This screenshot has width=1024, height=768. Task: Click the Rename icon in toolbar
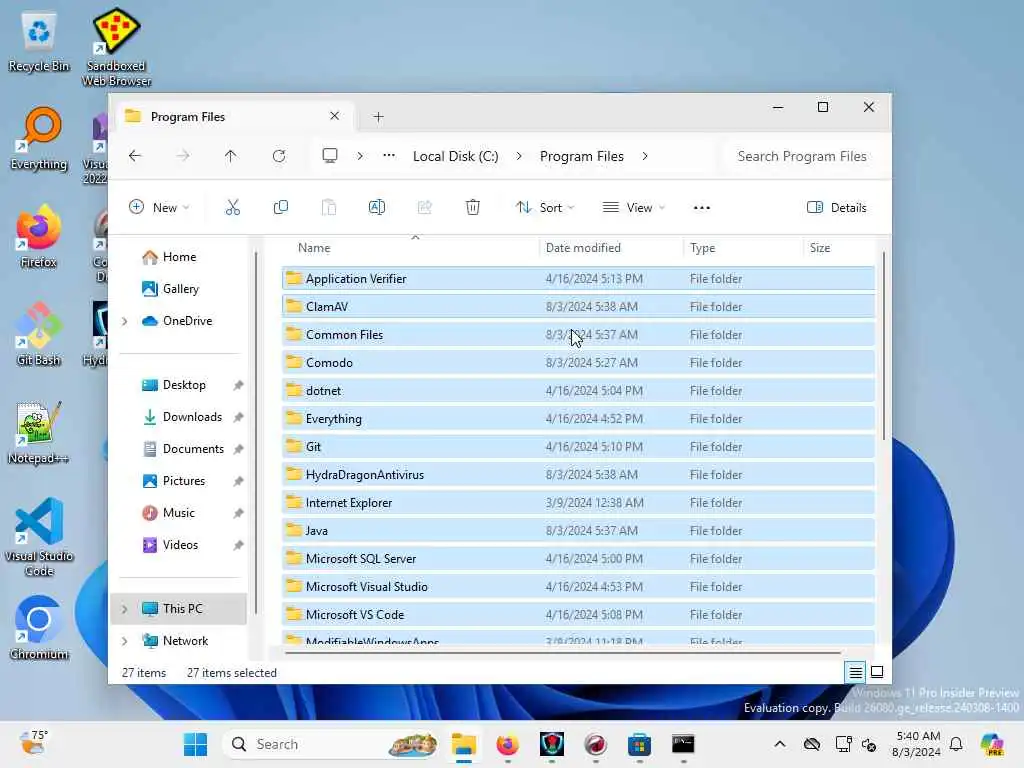377,208
